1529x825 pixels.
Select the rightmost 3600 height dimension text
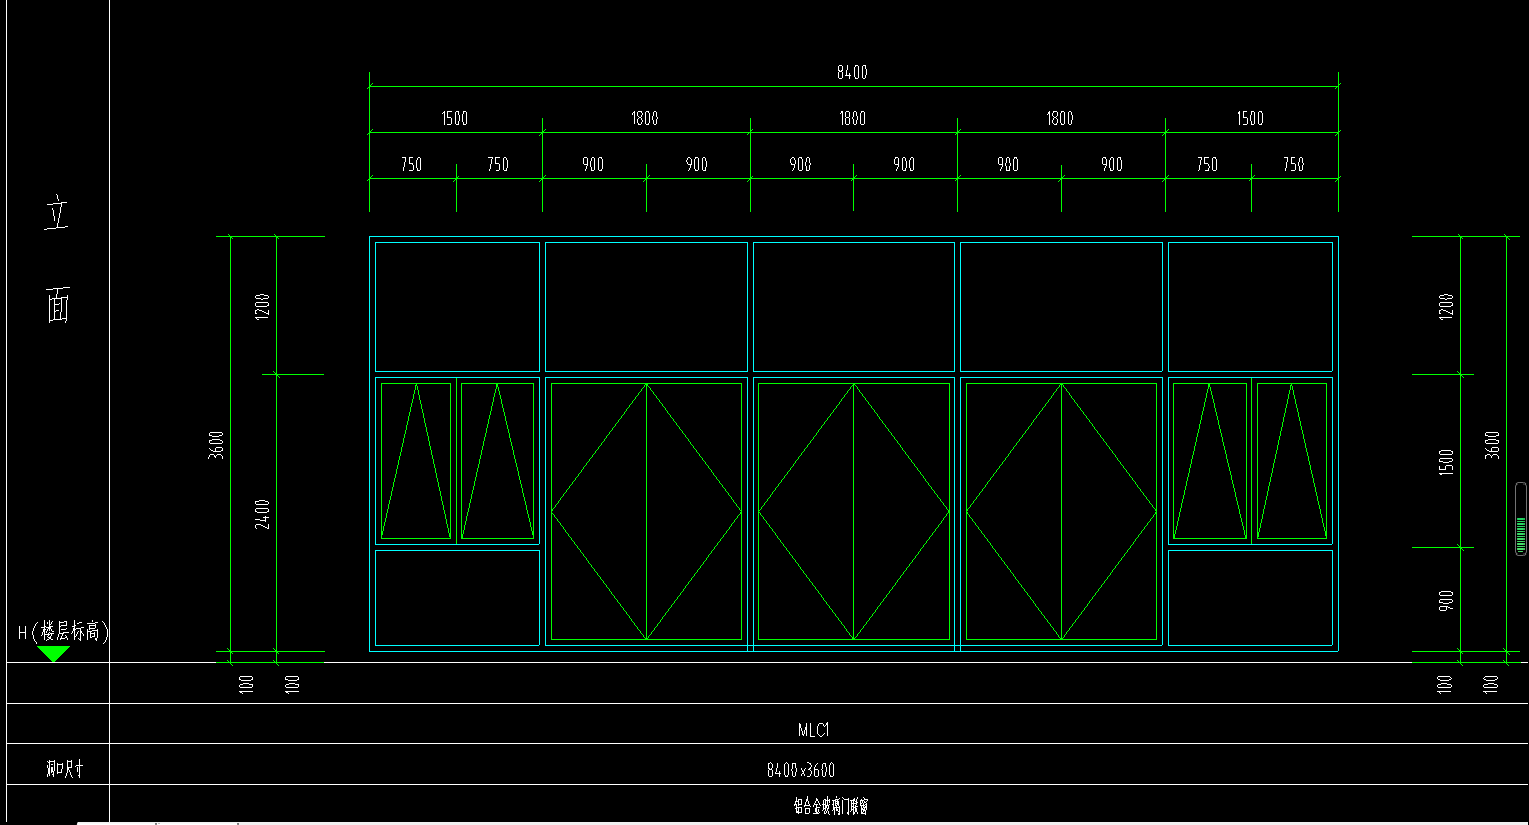[x=1492, y=445]
